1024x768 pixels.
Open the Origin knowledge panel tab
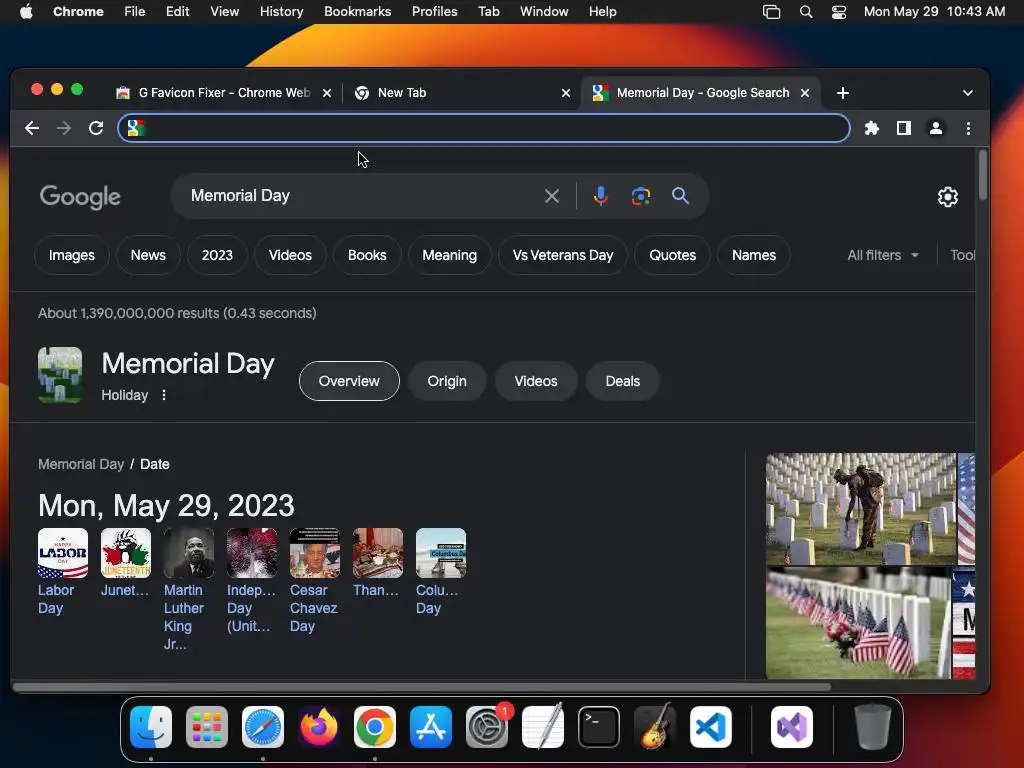[447, 381]
